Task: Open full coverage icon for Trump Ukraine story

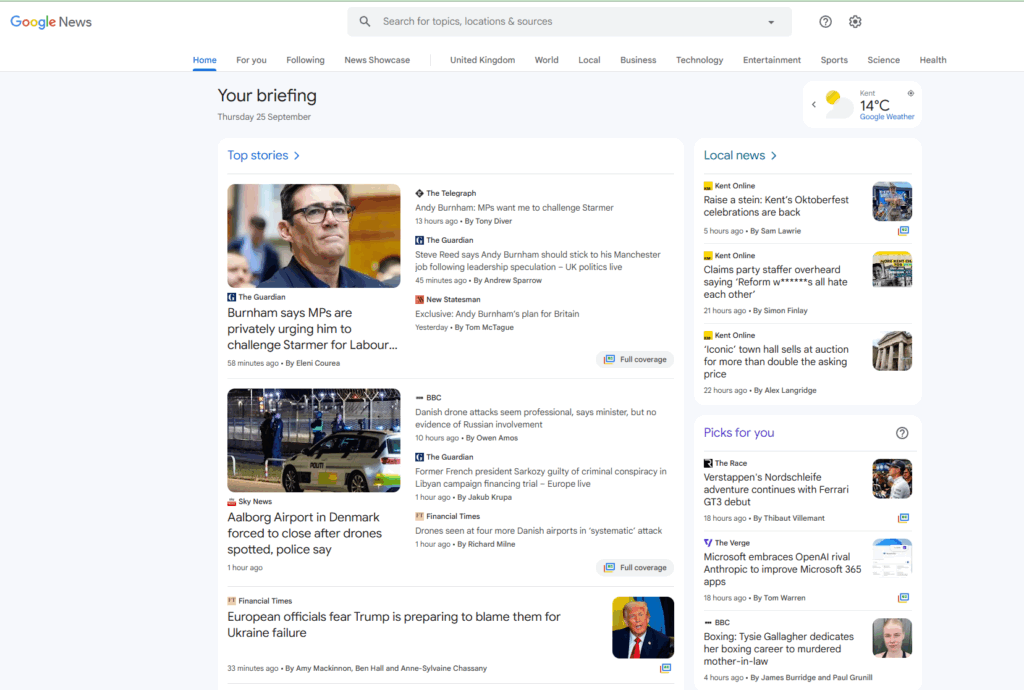Action: [665, 668]
